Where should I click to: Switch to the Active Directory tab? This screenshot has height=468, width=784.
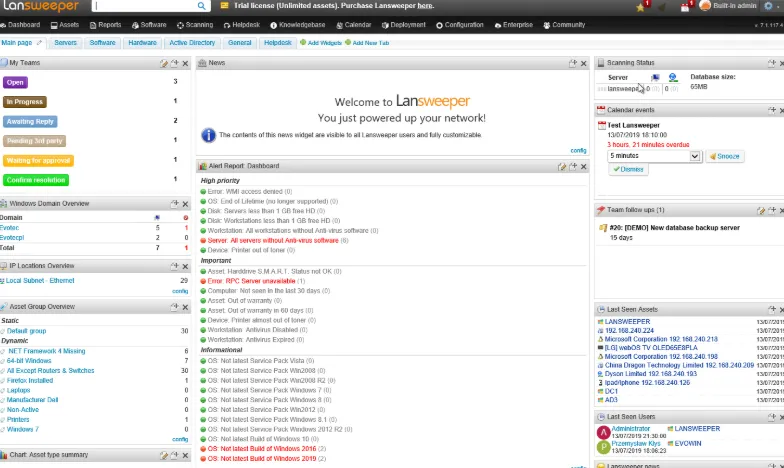pyautogui.click(x=192, y=43)
